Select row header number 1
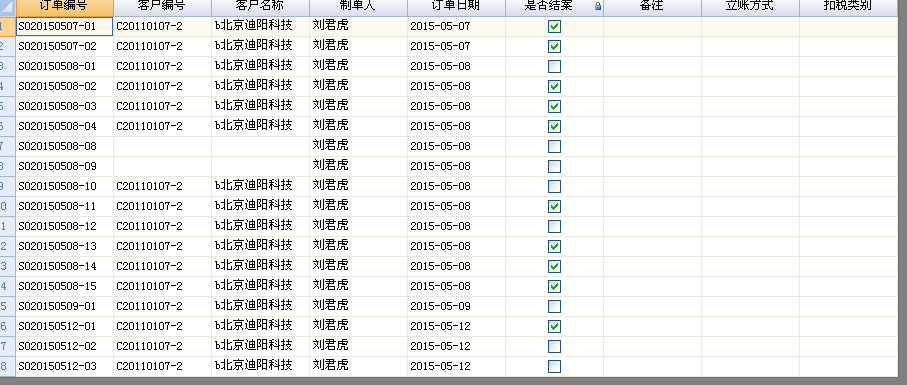This screenshot has height=385, width=907. [8, 27]
